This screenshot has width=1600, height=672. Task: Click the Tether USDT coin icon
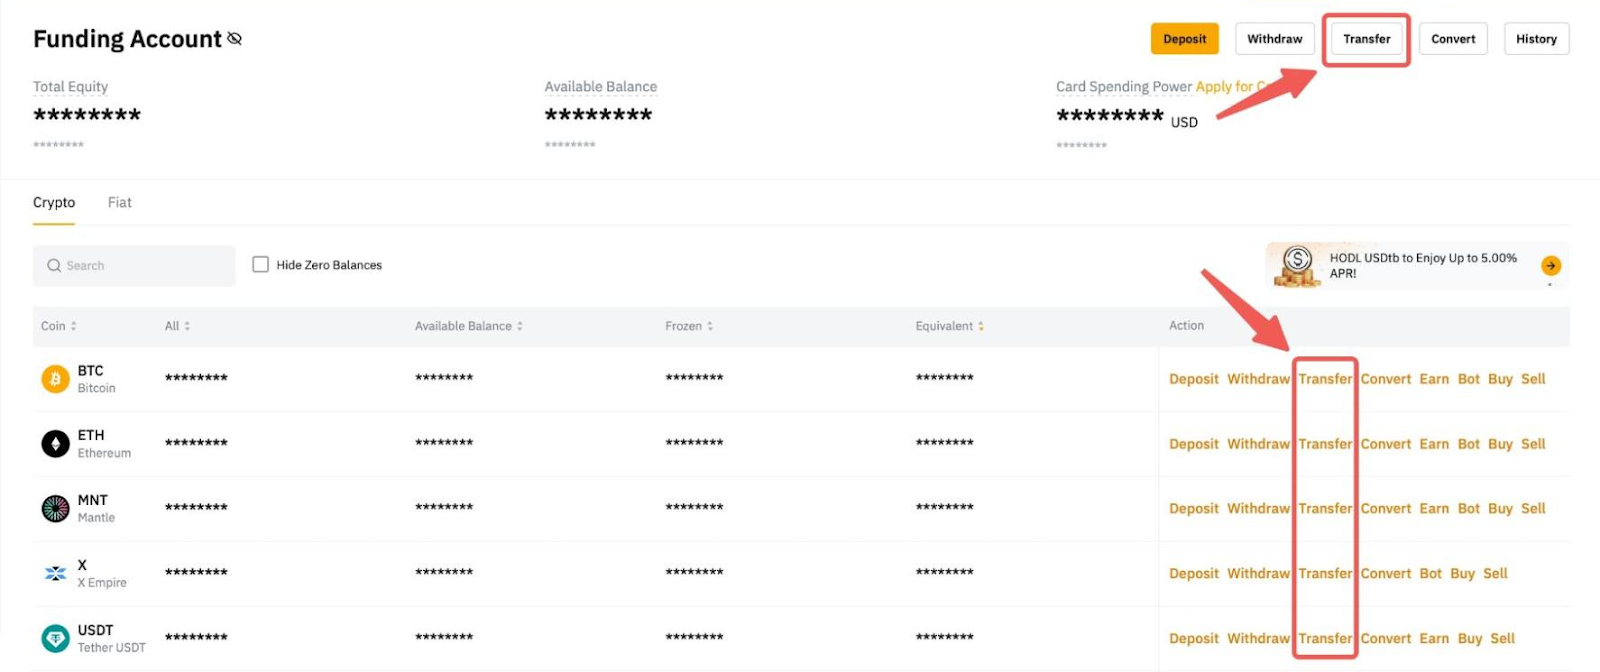pos(55,638)
